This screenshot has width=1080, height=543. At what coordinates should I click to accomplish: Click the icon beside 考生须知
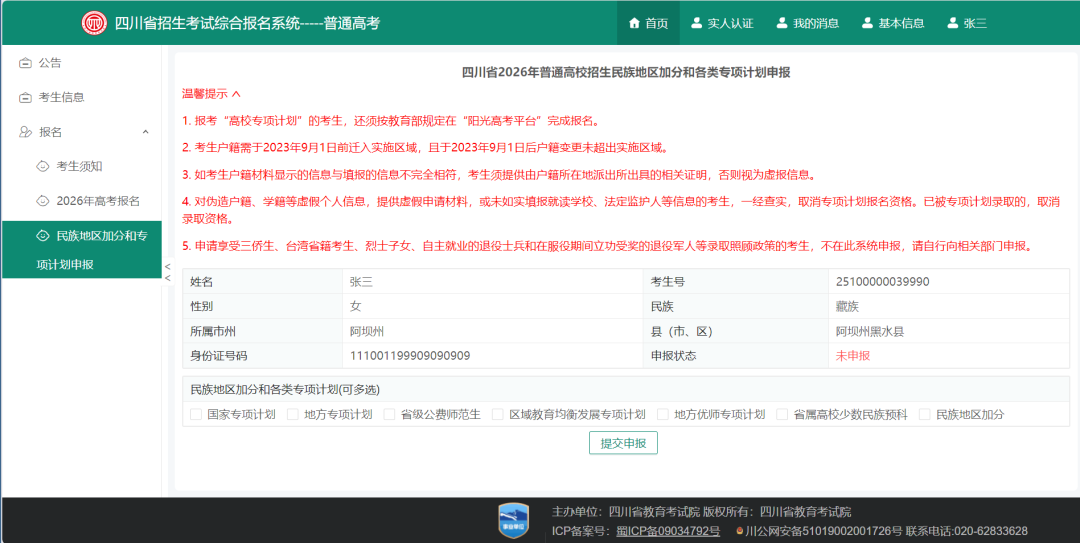pos(42,166)
